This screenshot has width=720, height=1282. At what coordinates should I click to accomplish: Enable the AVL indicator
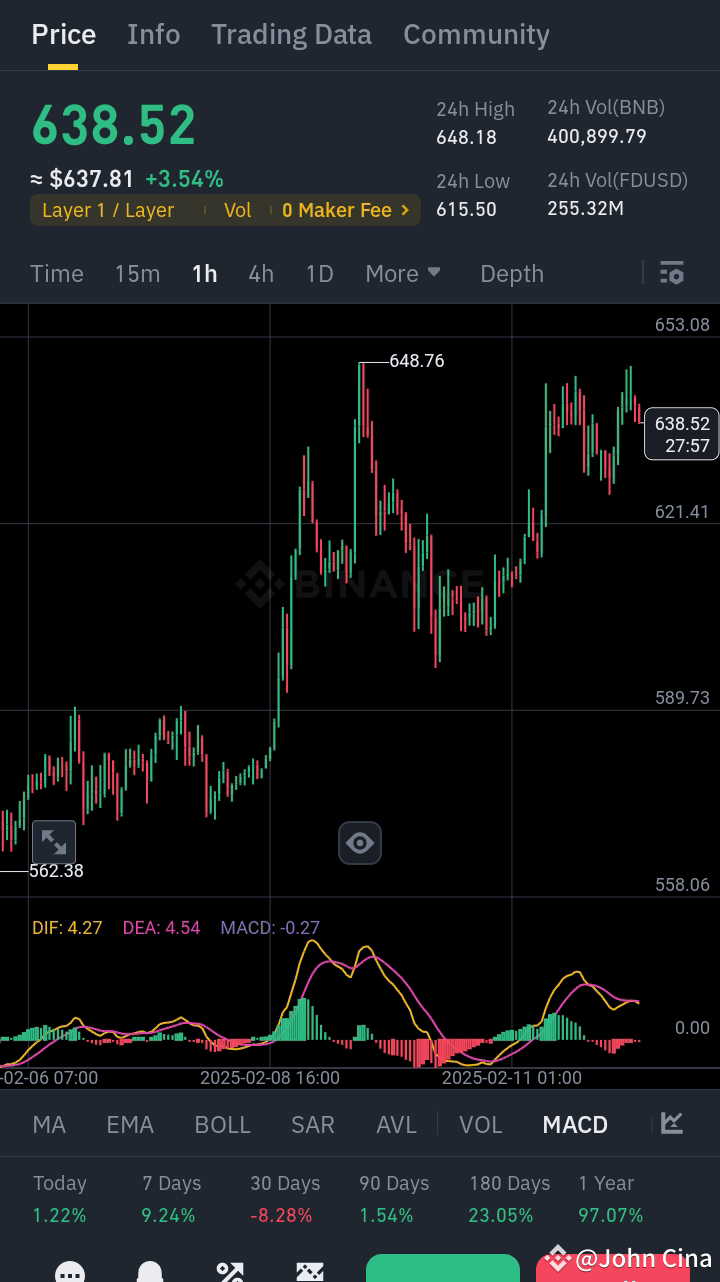coord(396,1125)
